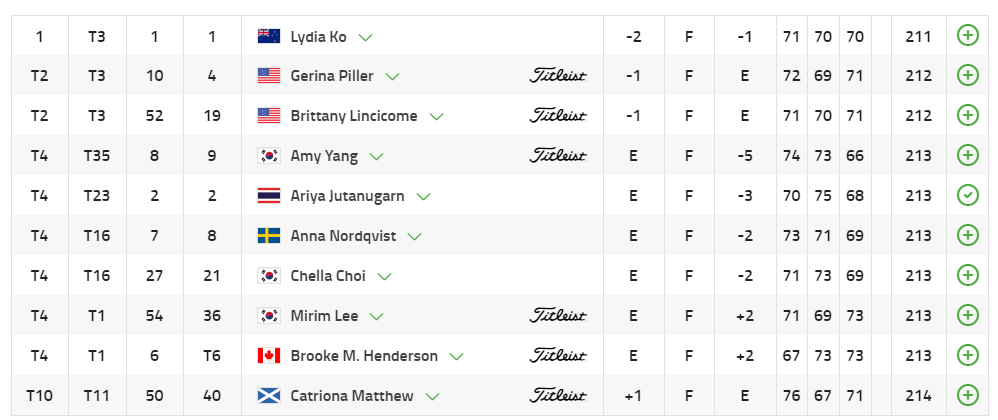Open Brooke M. Henderson's dropdown chevron

coord(457,357)
